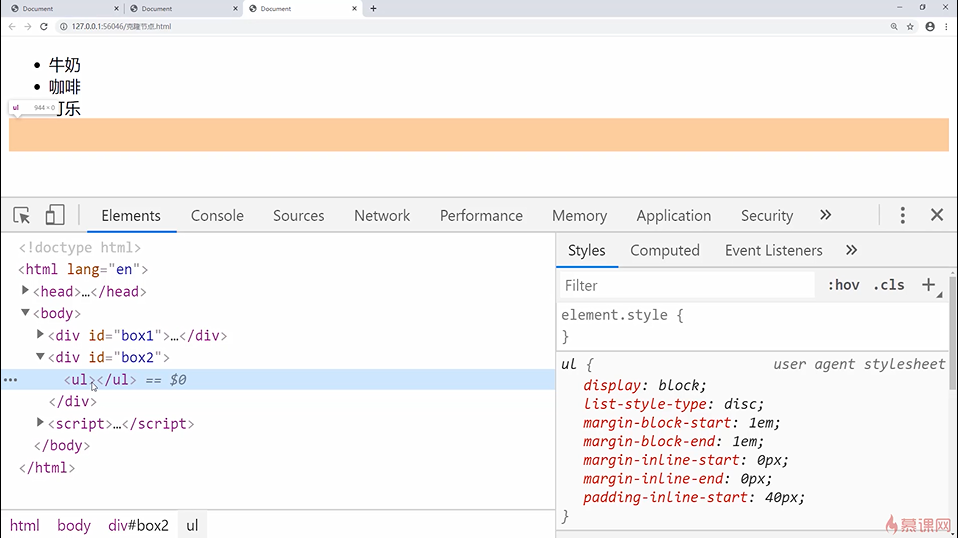The image size is (958, 538).
Task: Switch to the Console tab
Action: pos(217,215)
